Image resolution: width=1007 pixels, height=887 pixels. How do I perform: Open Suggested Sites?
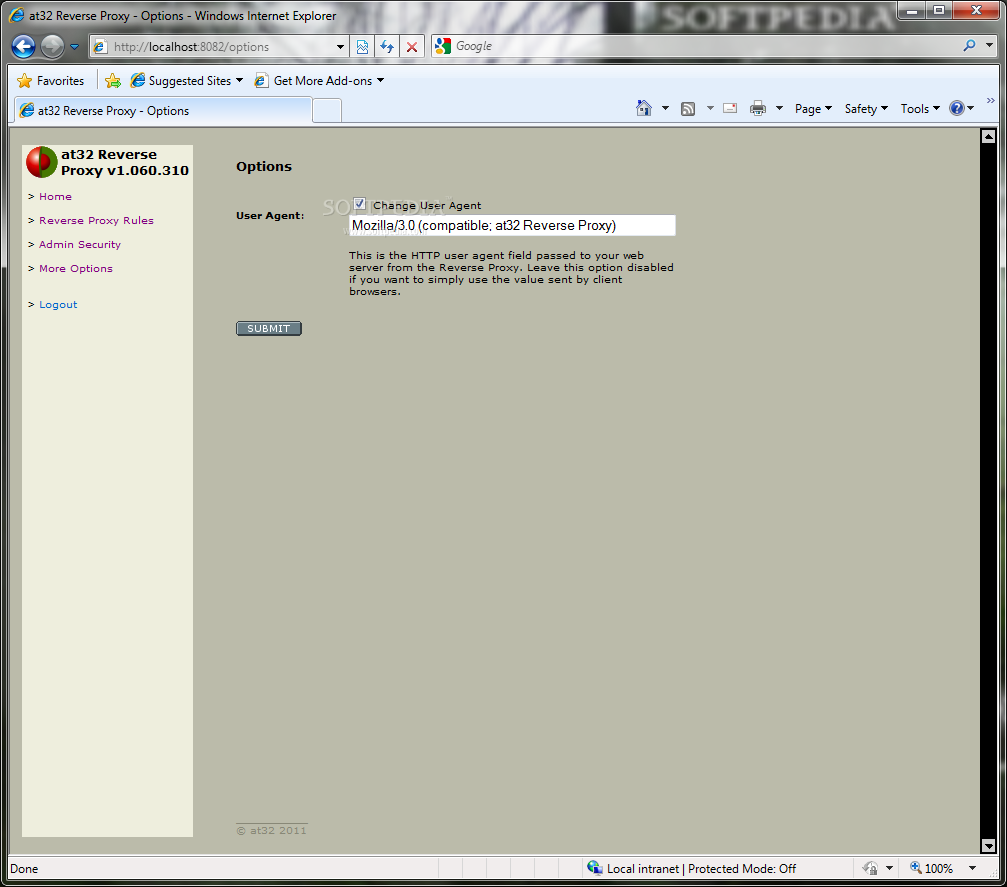pyautogui.click(x=186, y=81)
